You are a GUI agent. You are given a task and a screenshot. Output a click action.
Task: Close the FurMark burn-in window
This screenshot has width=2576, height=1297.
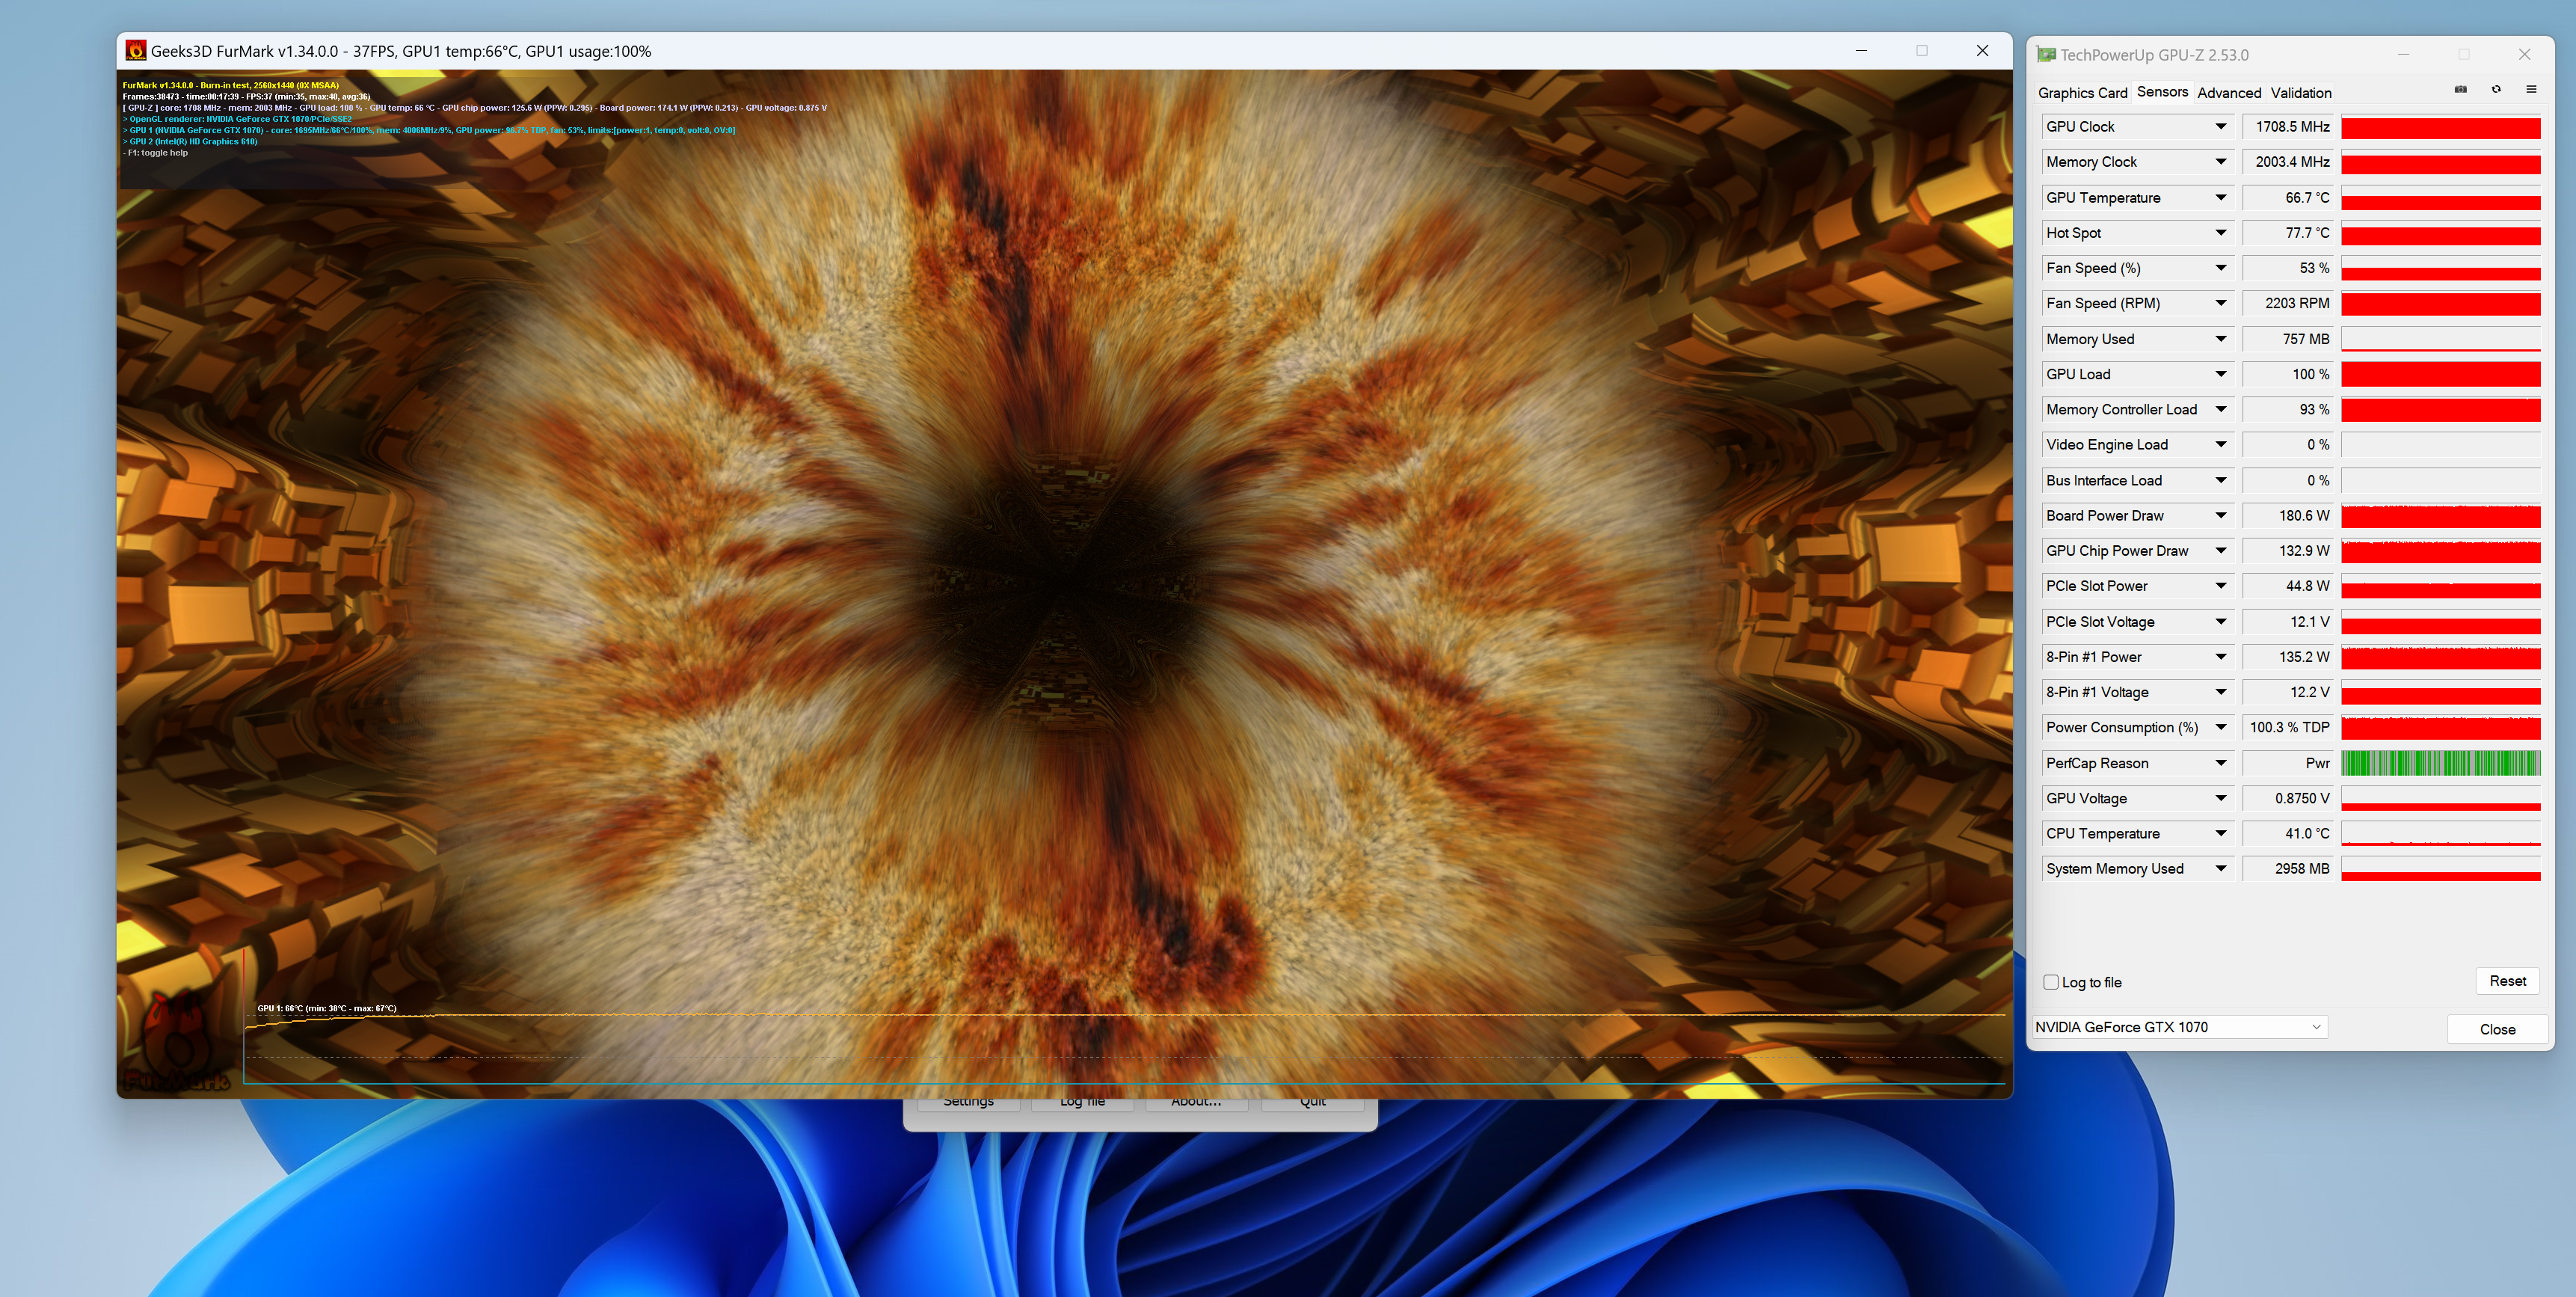click(x=1982, y=51)
